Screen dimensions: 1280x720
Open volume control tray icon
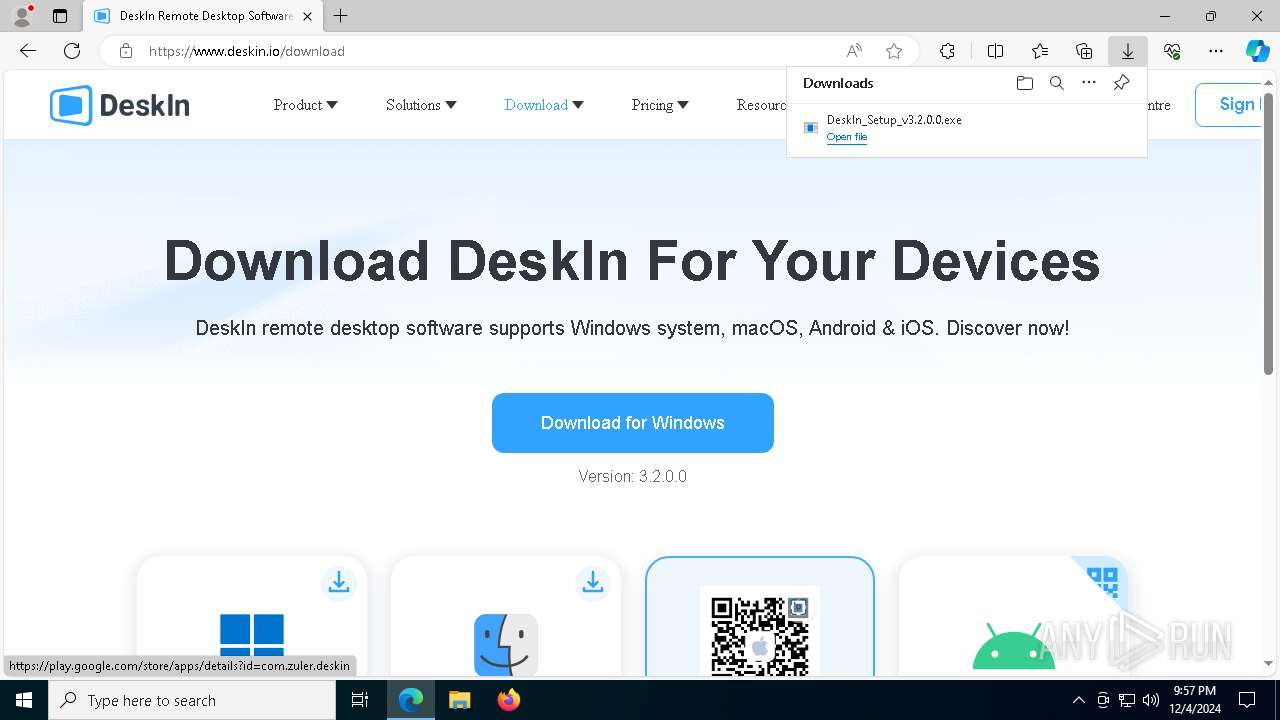tap(1151, 700)
